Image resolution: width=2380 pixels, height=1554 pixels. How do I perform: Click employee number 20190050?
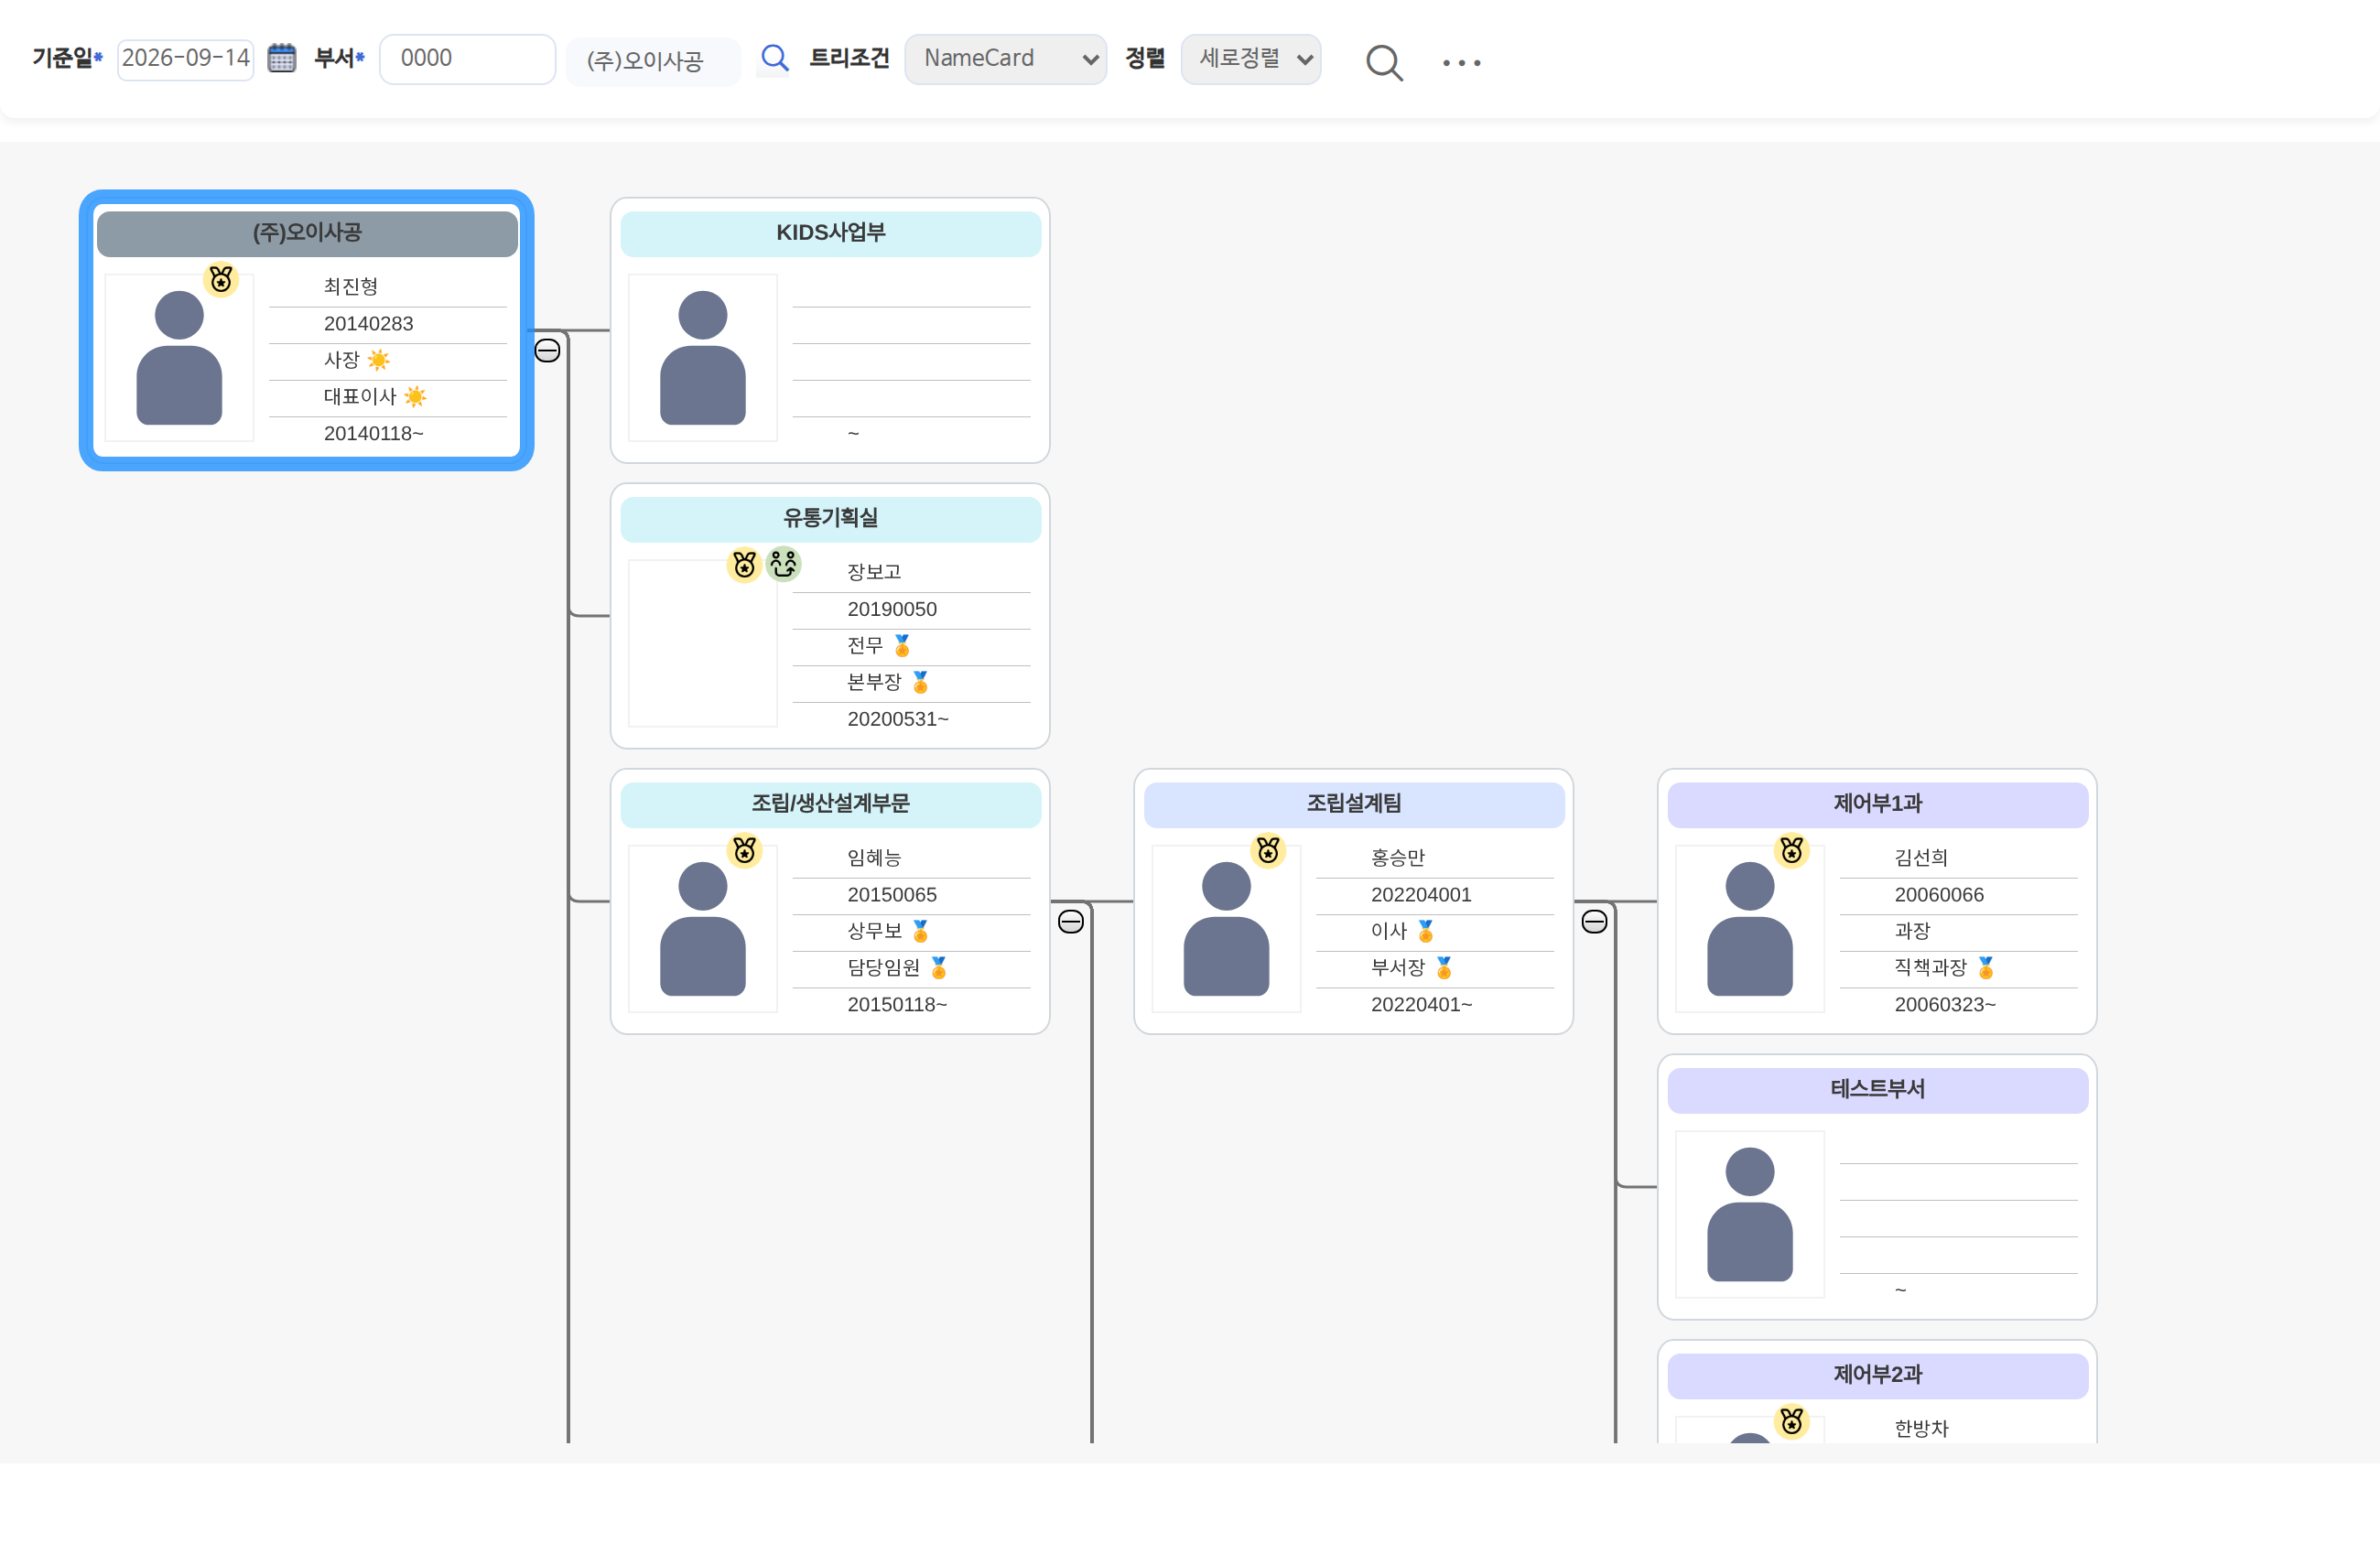(892, 609)
